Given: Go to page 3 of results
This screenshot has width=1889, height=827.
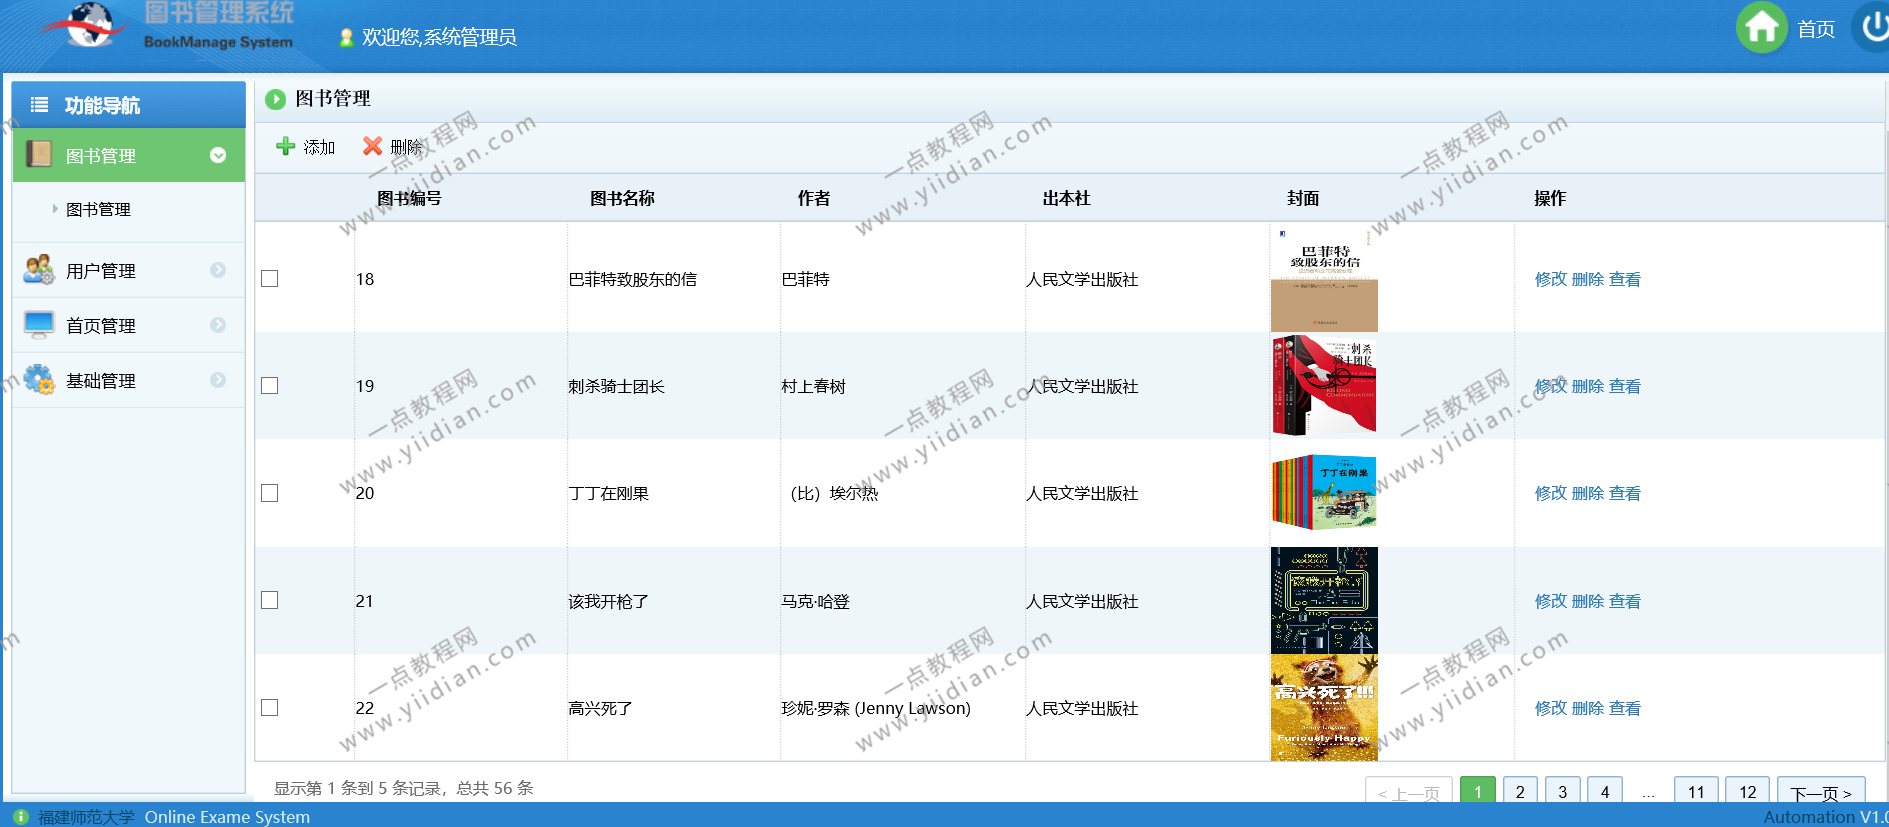Looking at the screenshot, I should (x=1563, y=790).
